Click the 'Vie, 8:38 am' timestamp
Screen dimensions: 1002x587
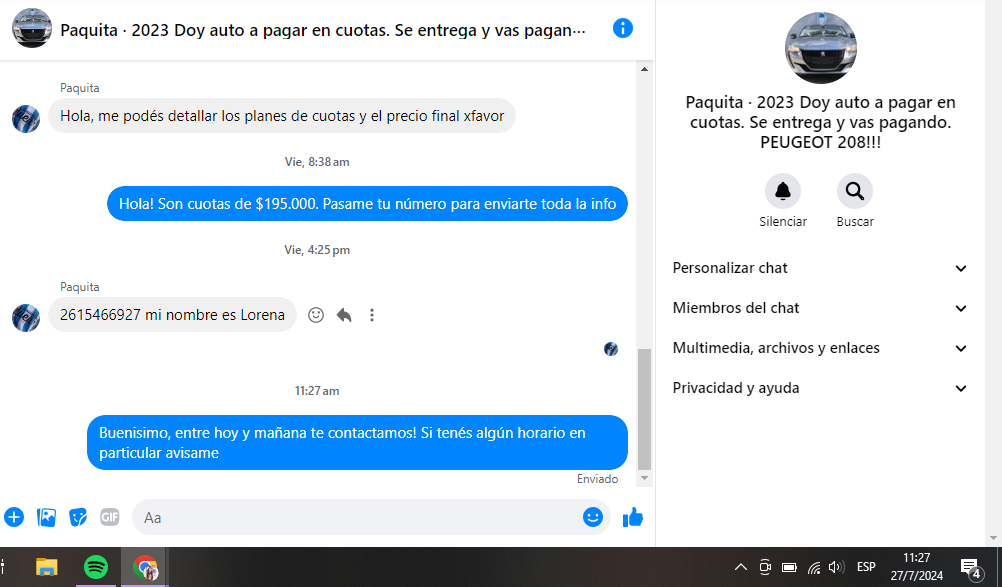pos(317,162)
